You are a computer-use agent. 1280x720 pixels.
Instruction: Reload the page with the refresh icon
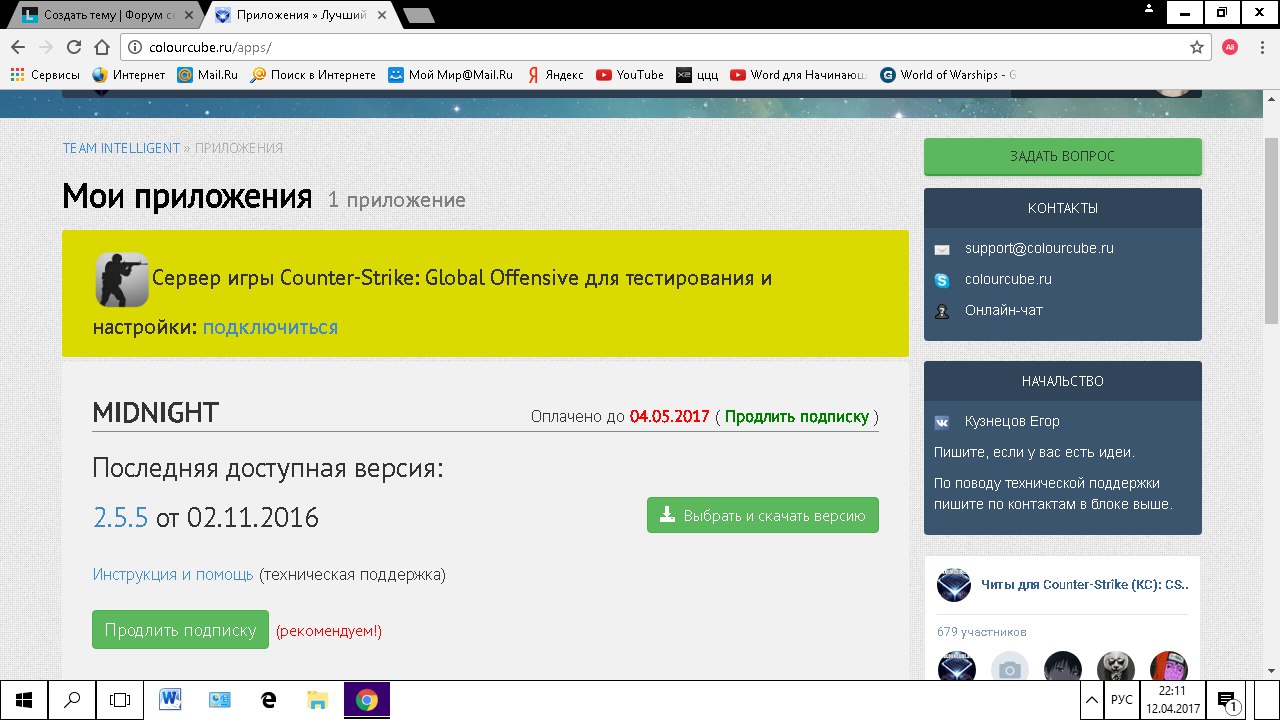(73, 47)
